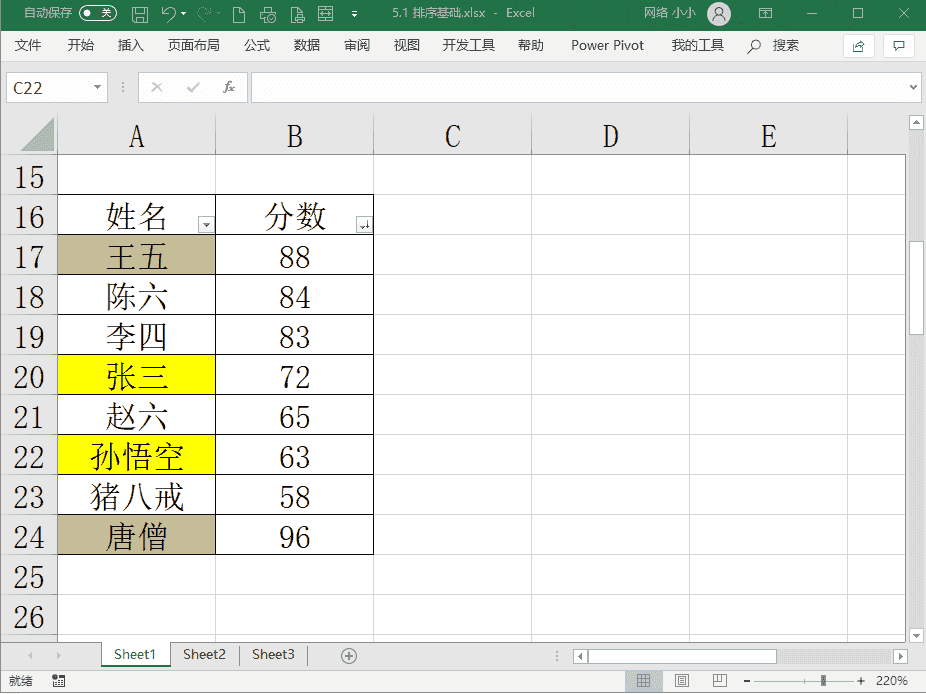Click the cell-width layout icon in the quick access toolbar
This screenshot has width=926, height=694.
pos(325,14)
